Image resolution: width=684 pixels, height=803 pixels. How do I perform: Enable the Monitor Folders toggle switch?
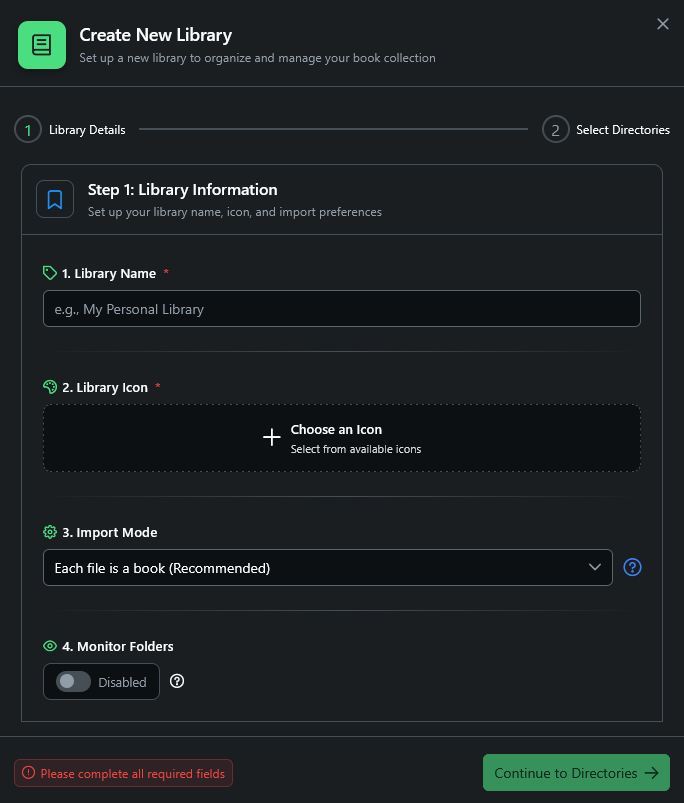73,682
